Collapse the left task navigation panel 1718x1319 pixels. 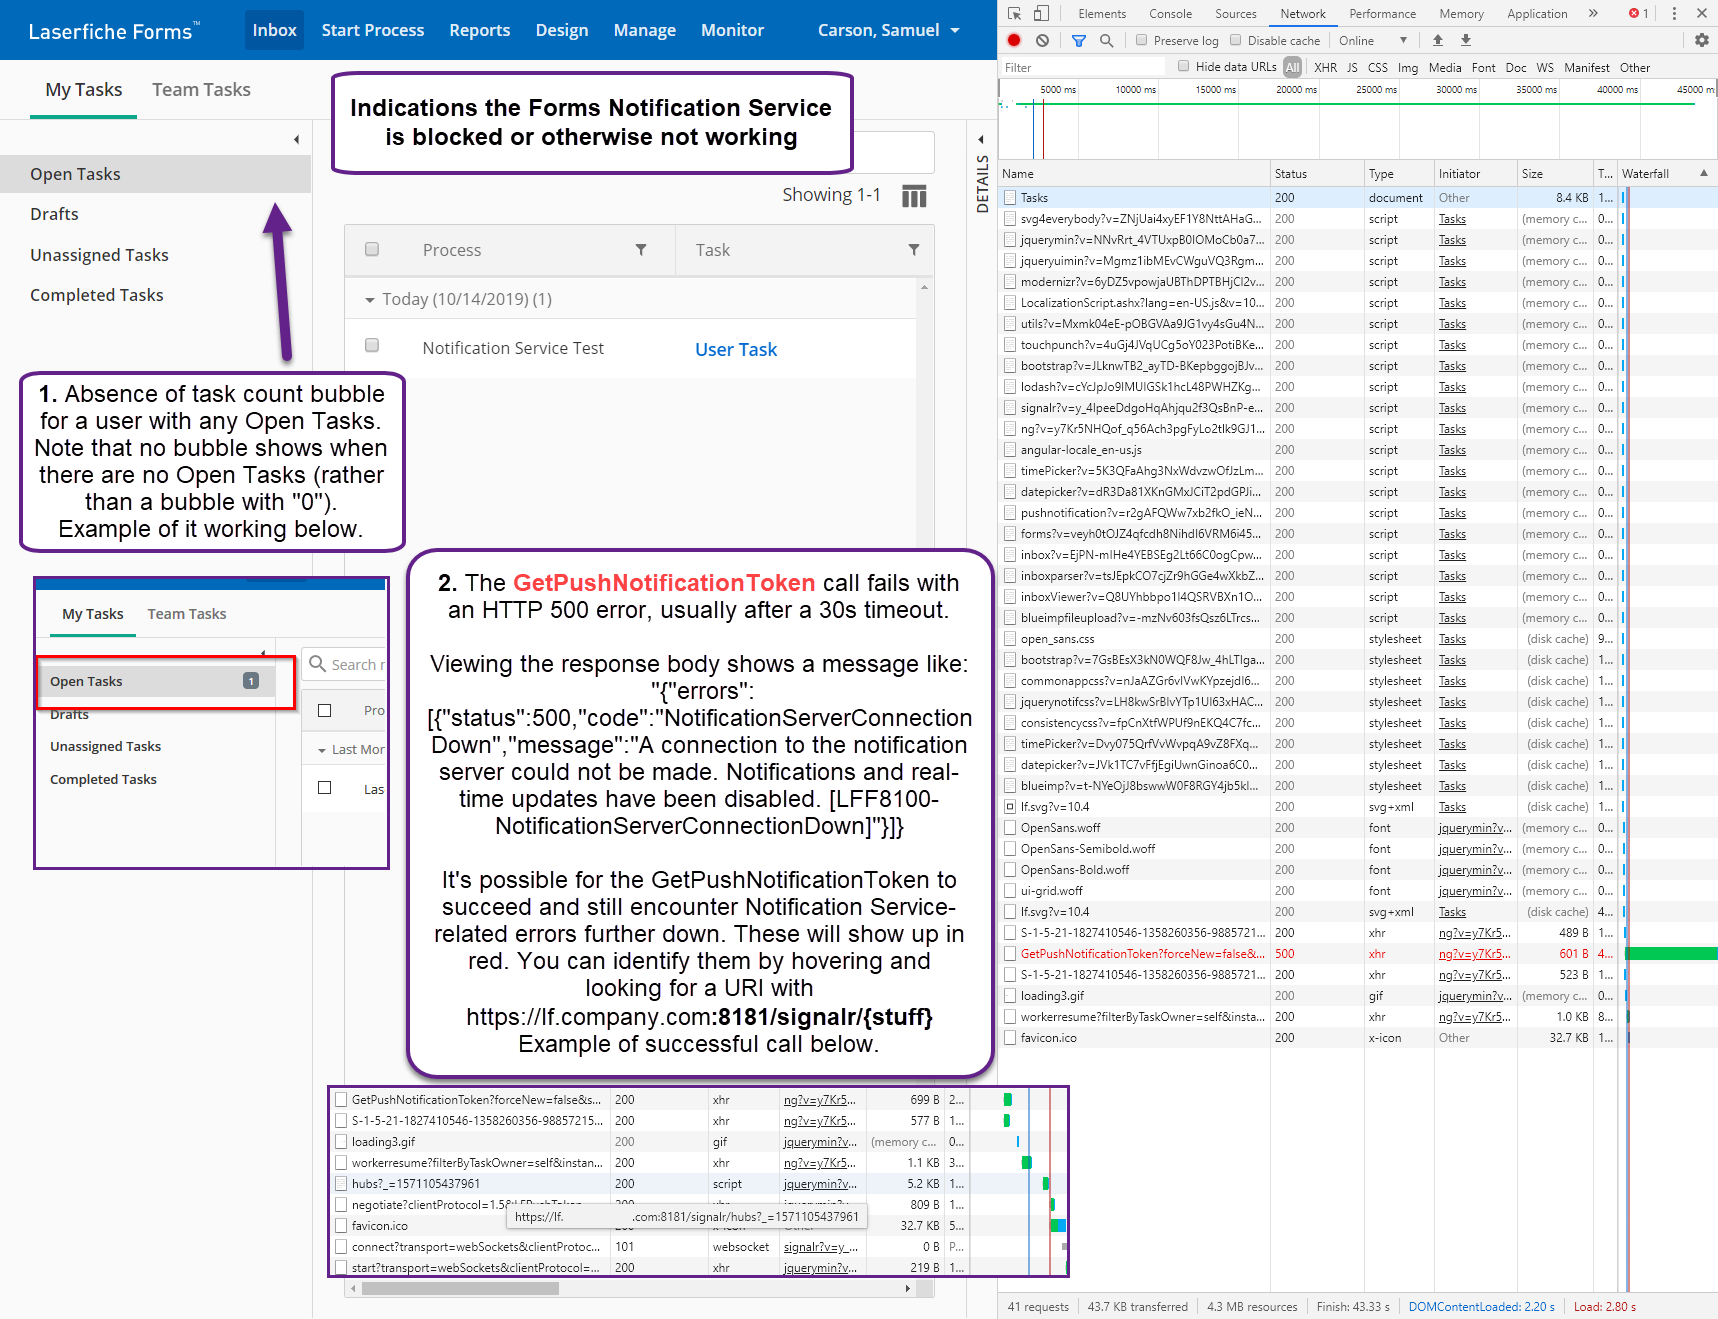[296, 140]
